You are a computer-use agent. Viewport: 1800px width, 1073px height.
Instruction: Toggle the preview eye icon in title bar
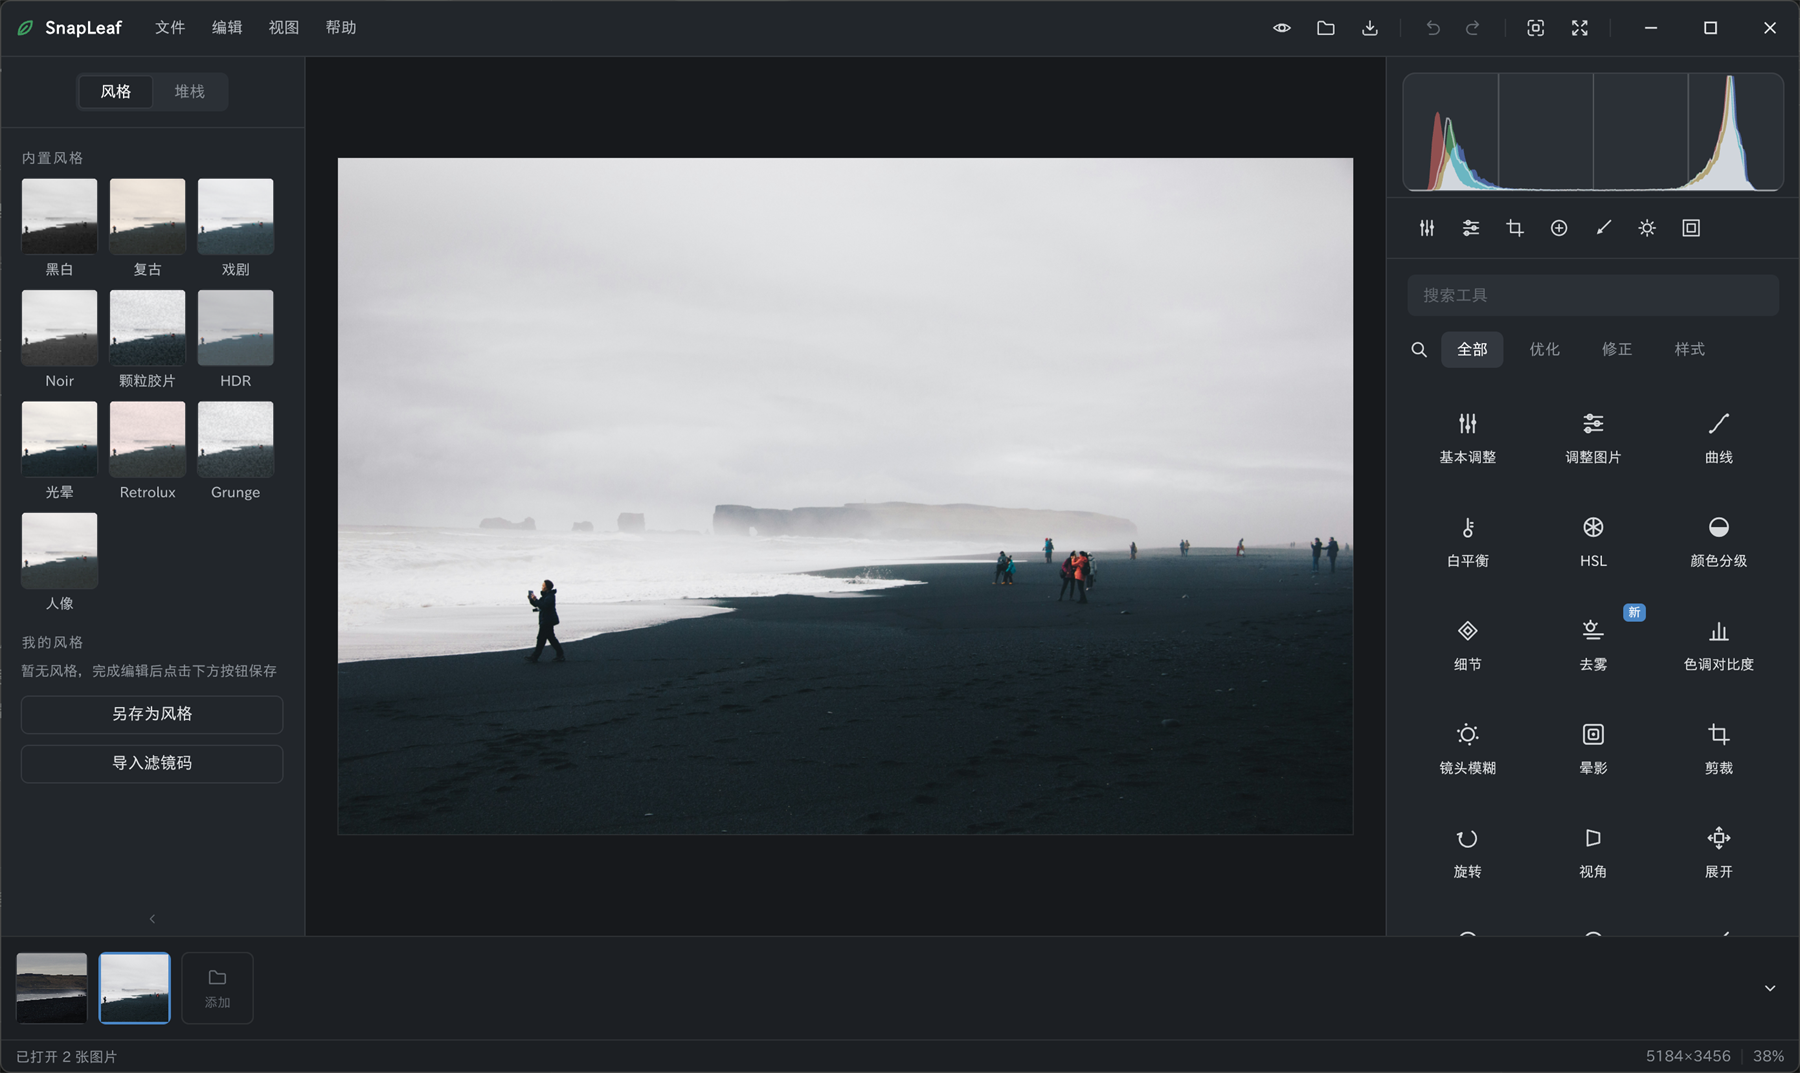tap(1281, 28)
